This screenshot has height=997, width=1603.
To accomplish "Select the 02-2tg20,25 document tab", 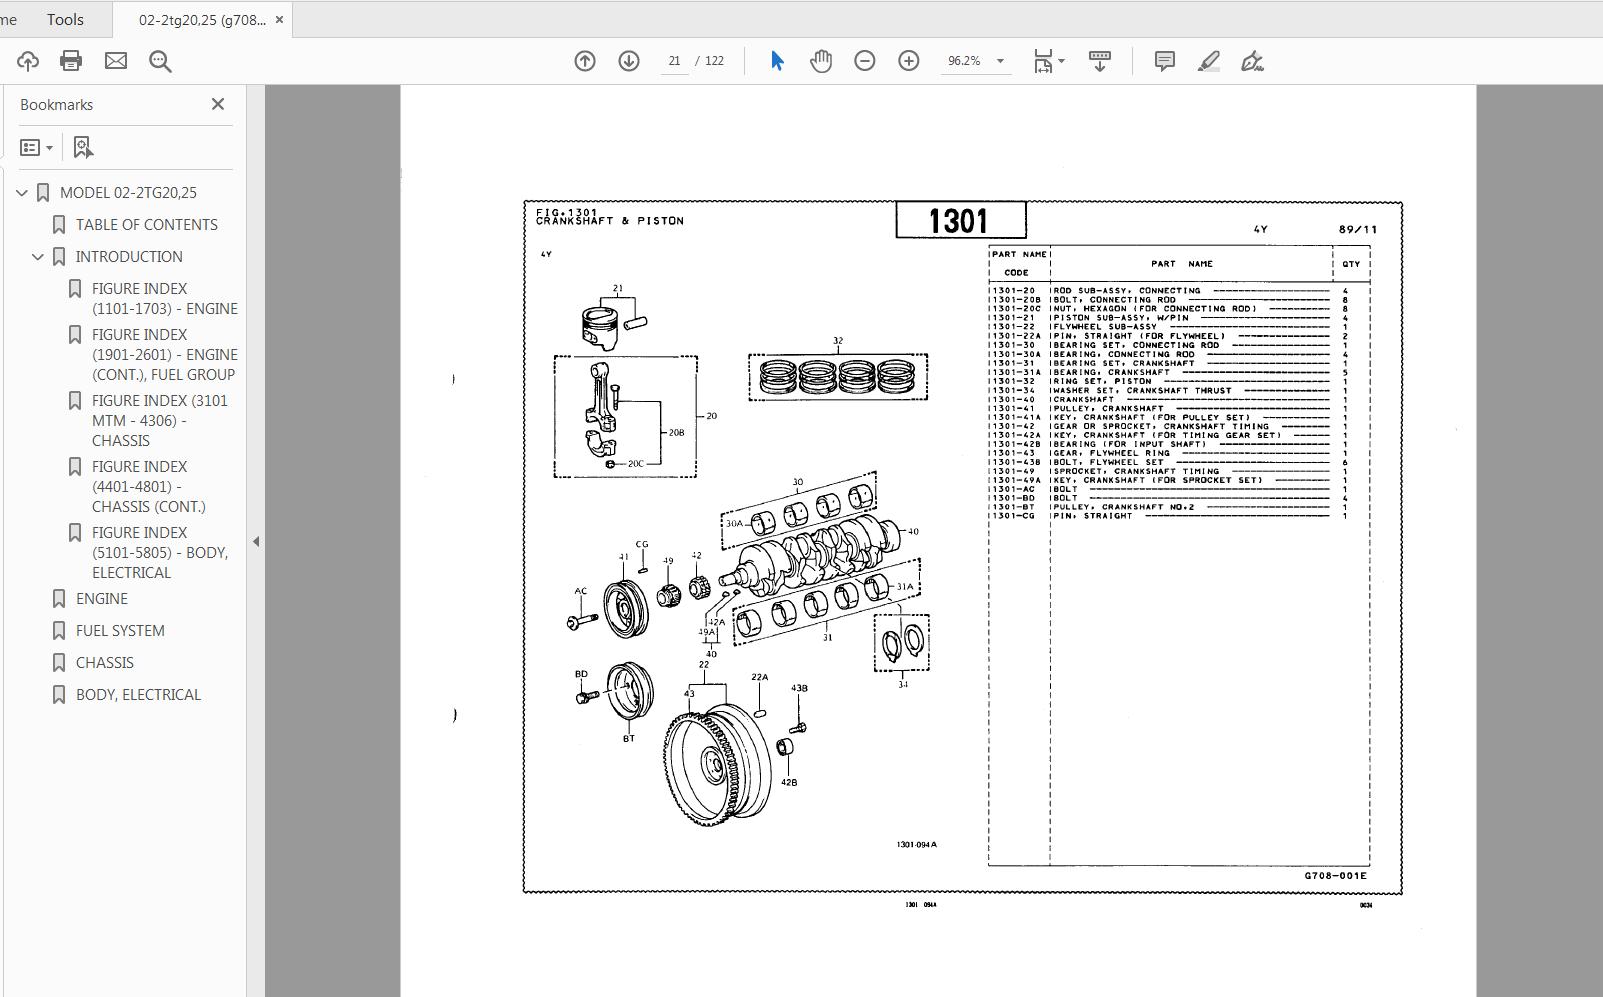I will pos(195,18).
